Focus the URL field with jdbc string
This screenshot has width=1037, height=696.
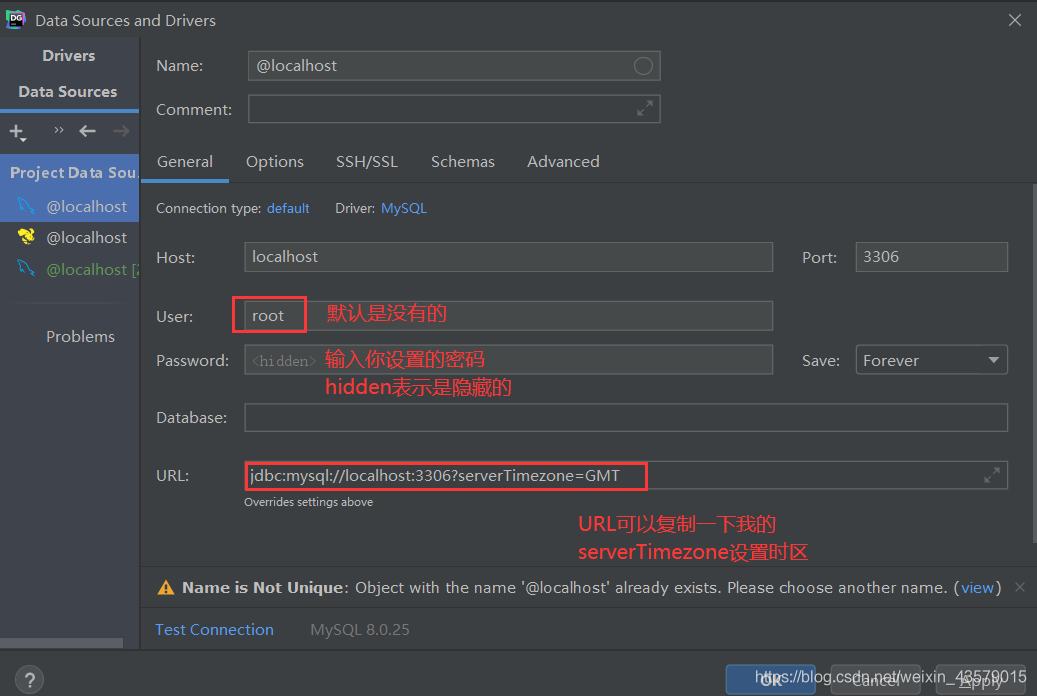coord(626,475)
